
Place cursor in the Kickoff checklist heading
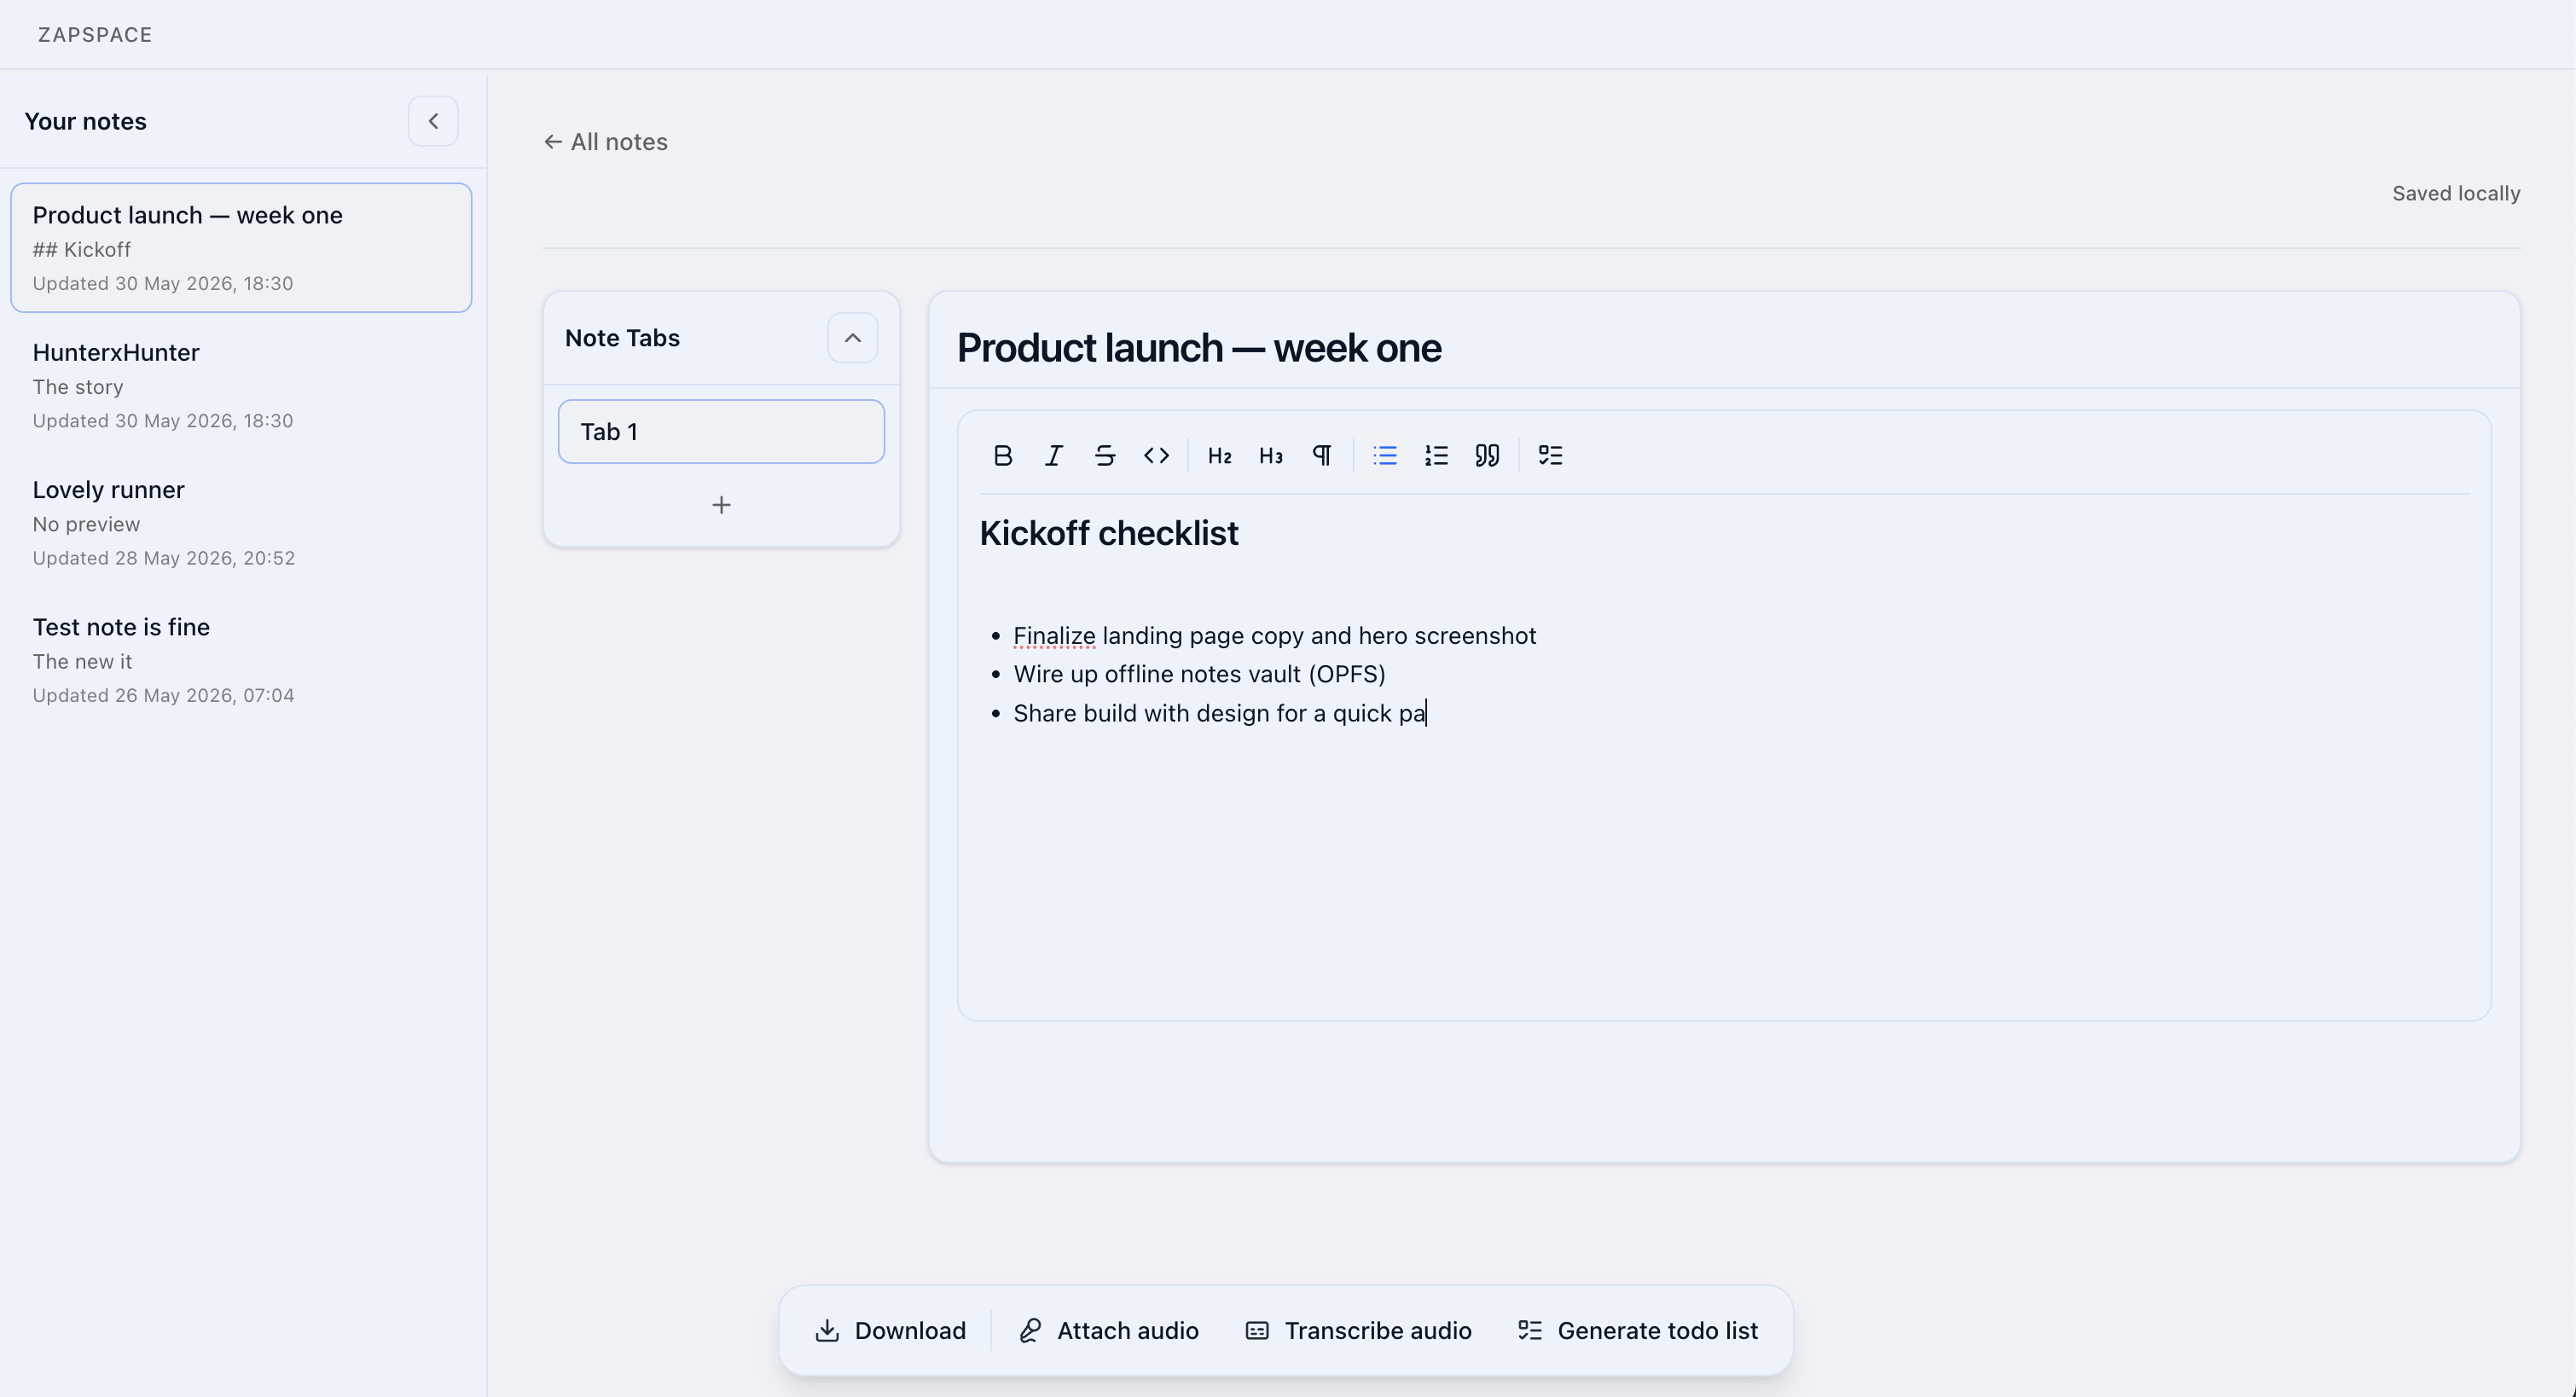pos(1109,533)
